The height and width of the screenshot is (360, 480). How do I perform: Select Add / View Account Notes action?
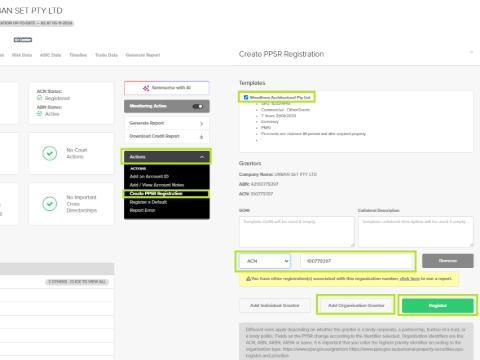point(157,185)
